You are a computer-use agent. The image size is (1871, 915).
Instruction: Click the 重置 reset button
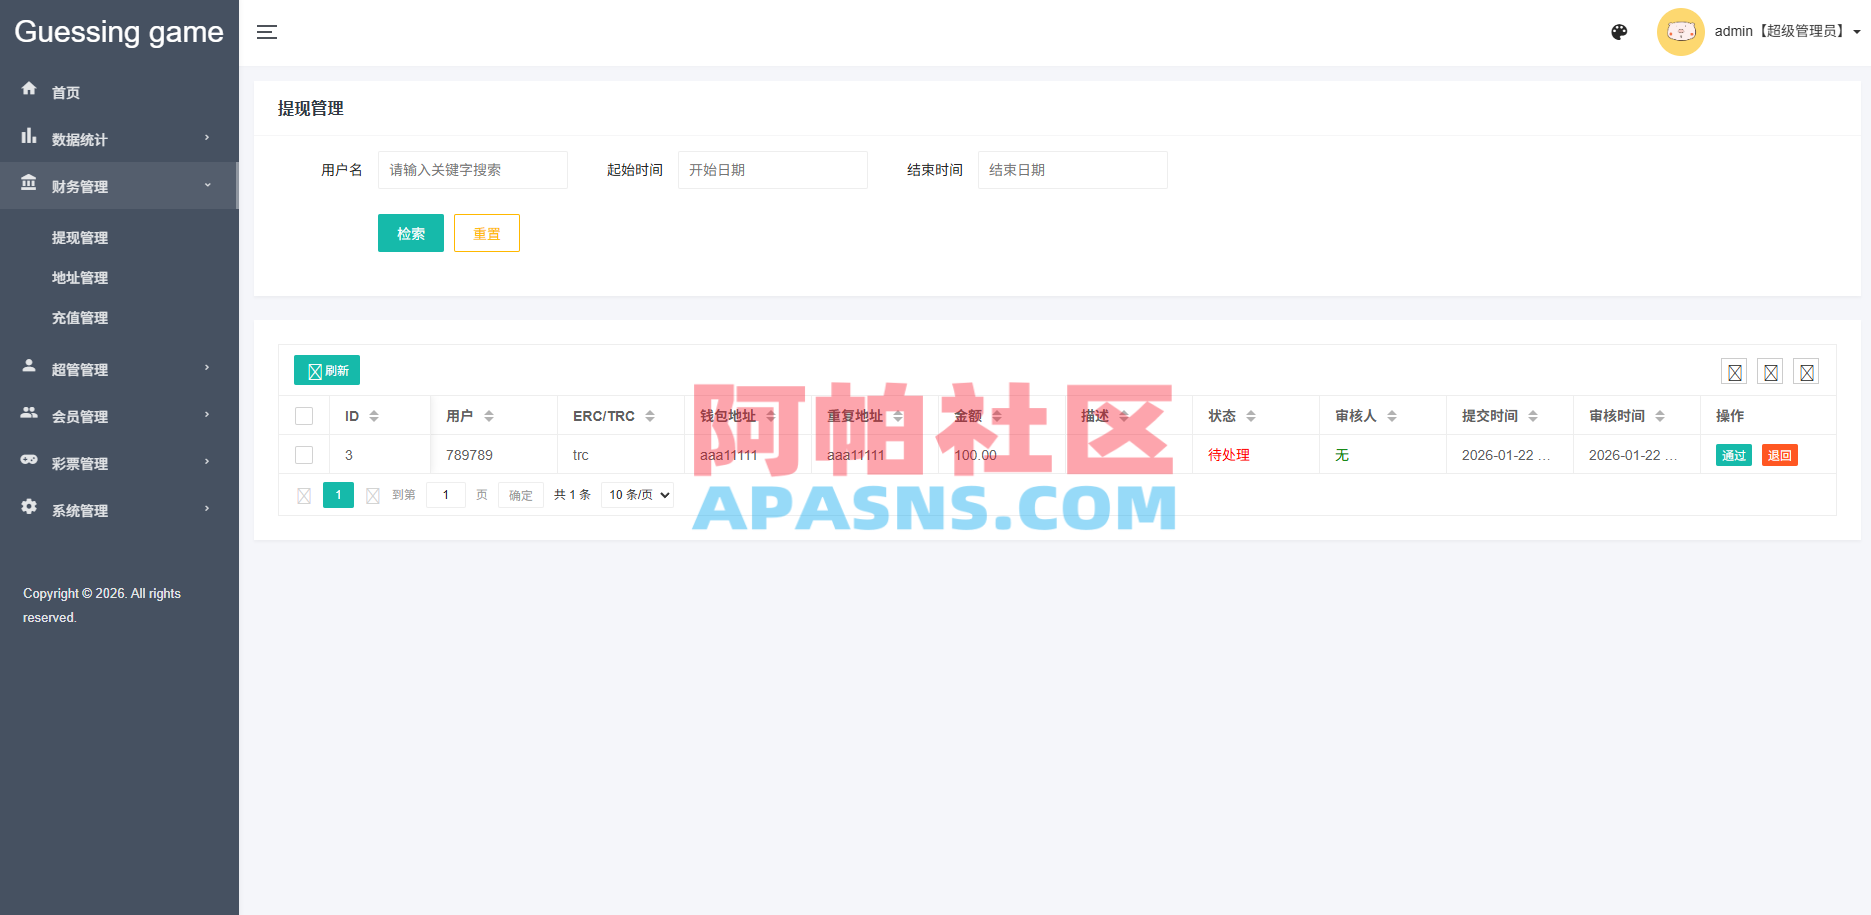point(487,233)
